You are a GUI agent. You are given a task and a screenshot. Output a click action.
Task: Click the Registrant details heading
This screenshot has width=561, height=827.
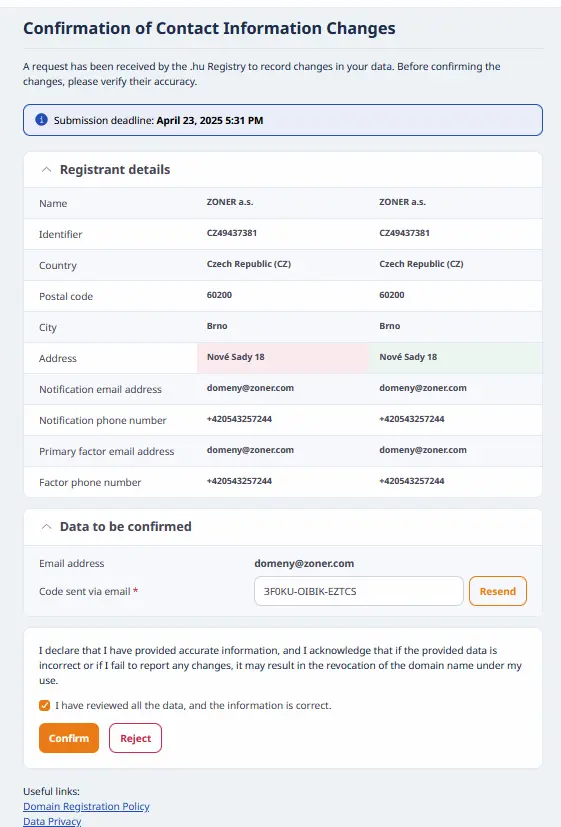(x=115, y=169)
